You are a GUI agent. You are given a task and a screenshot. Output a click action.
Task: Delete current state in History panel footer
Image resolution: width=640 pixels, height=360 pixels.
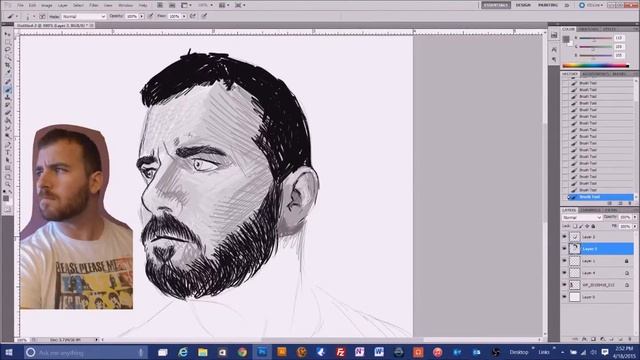coord(630,203)
